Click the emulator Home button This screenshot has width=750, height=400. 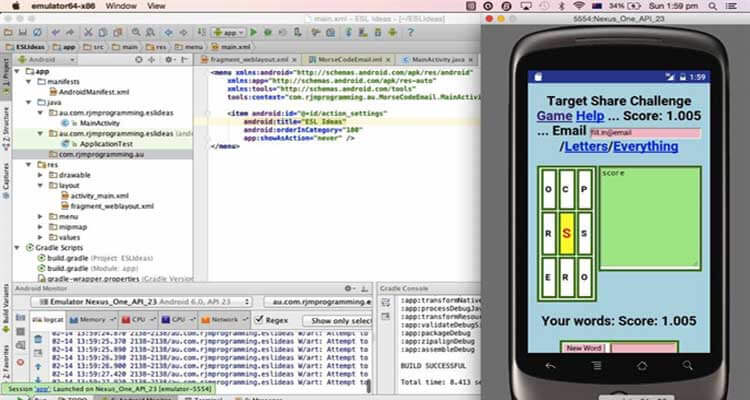tap(642, 366)
